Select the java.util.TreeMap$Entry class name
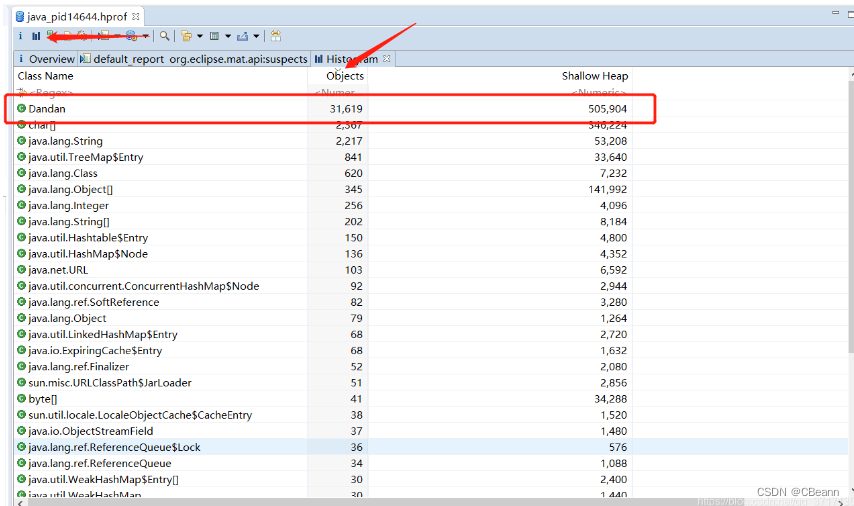This screenshot has height=506, width=854. [86, 157]
